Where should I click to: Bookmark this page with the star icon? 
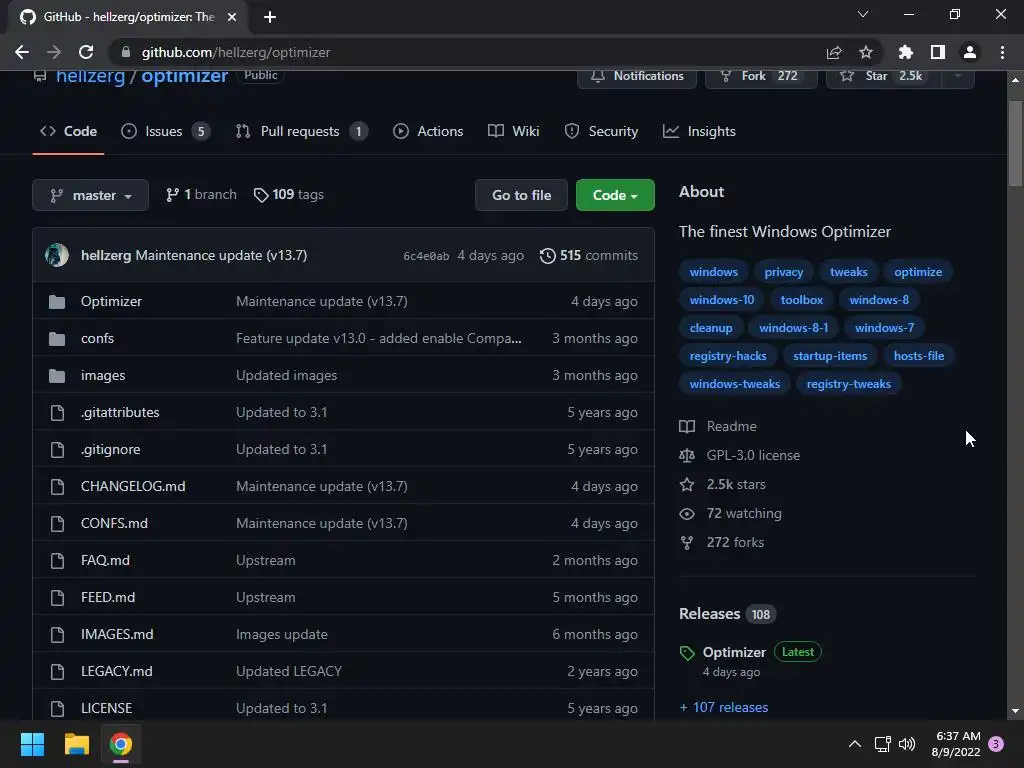865,52
